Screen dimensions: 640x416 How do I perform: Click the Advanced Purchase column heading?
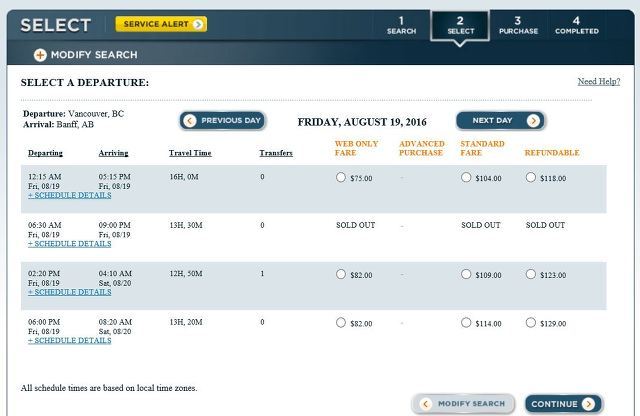pos(422,148)
